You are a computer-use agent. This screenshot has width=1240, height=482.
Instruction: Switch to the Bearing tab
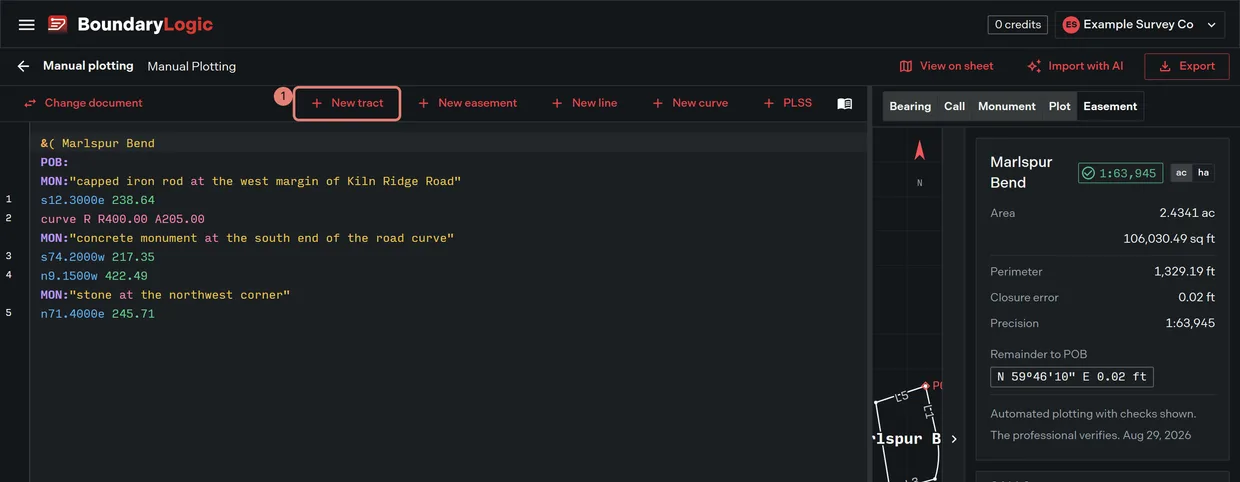point(910,106)
